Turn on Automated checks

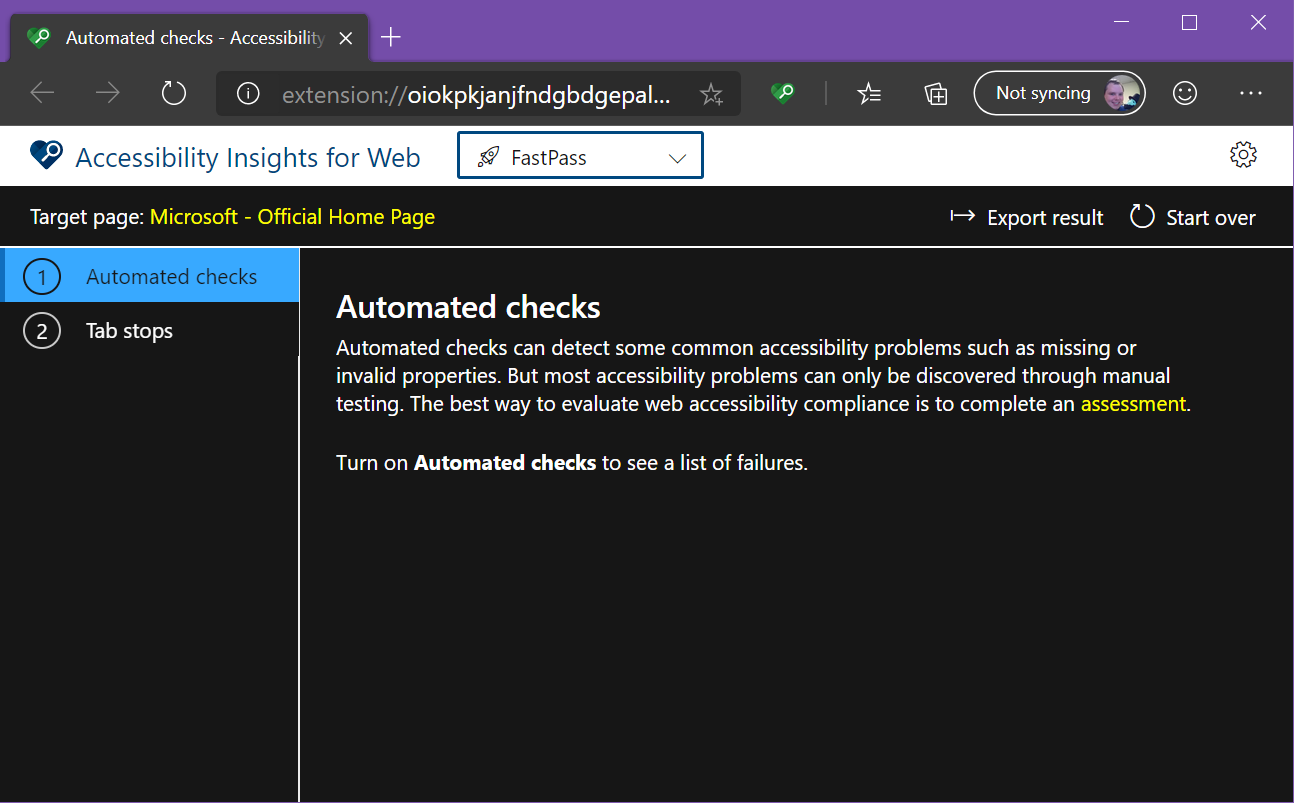pyautogui.click(x=505, y=463)
